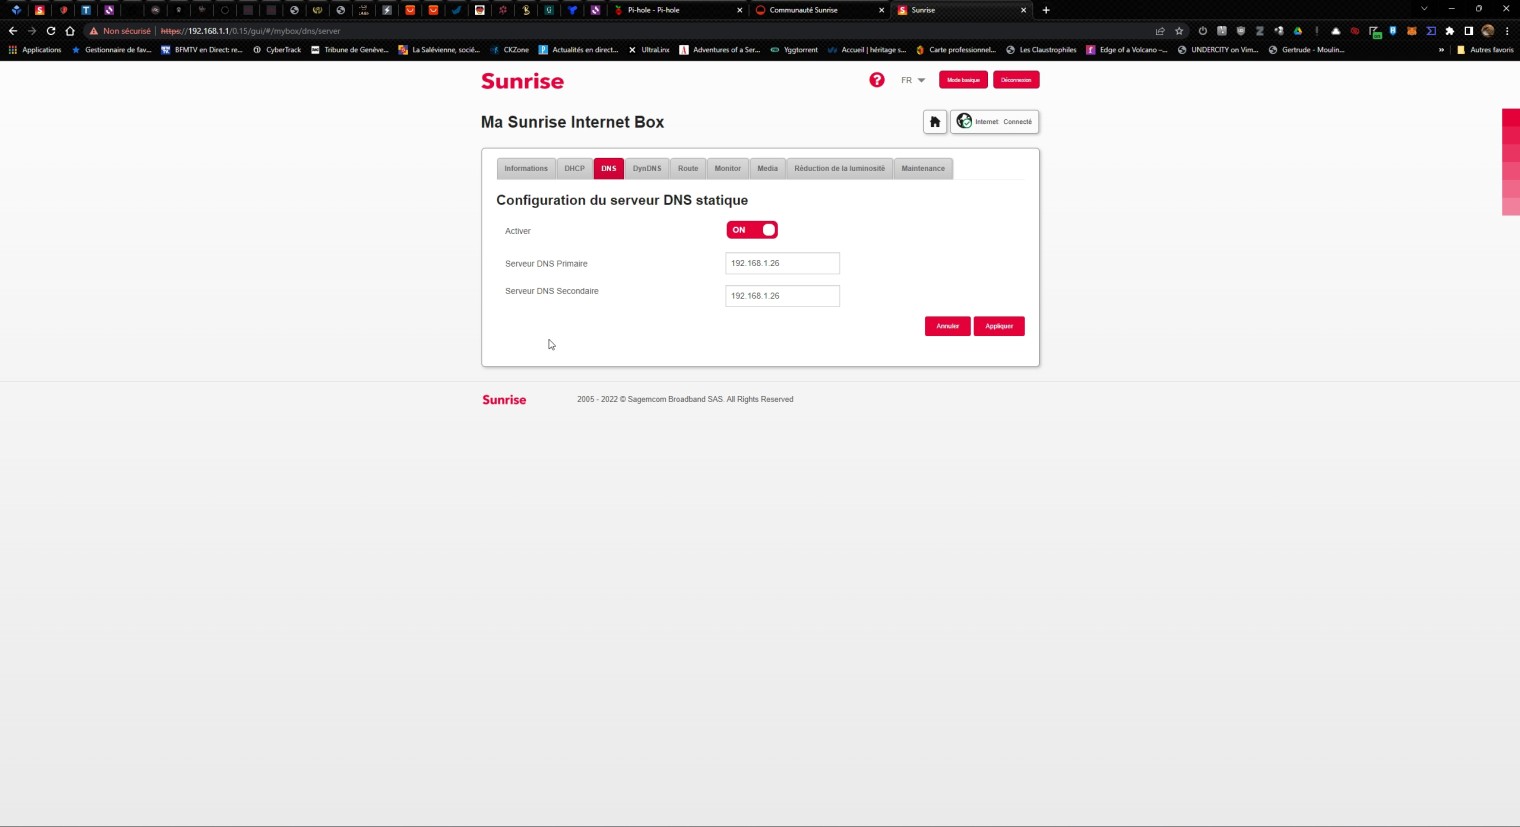The width and height of the screenshot is (1520, 827).
Task: Open the Chrome extensions puzzle icon
Action: (1449, 31)
